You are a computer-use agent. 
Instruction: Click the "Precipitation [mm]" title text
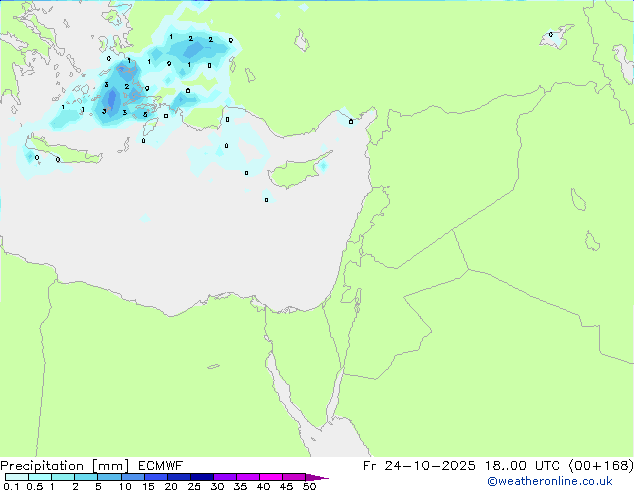[64, 466]
